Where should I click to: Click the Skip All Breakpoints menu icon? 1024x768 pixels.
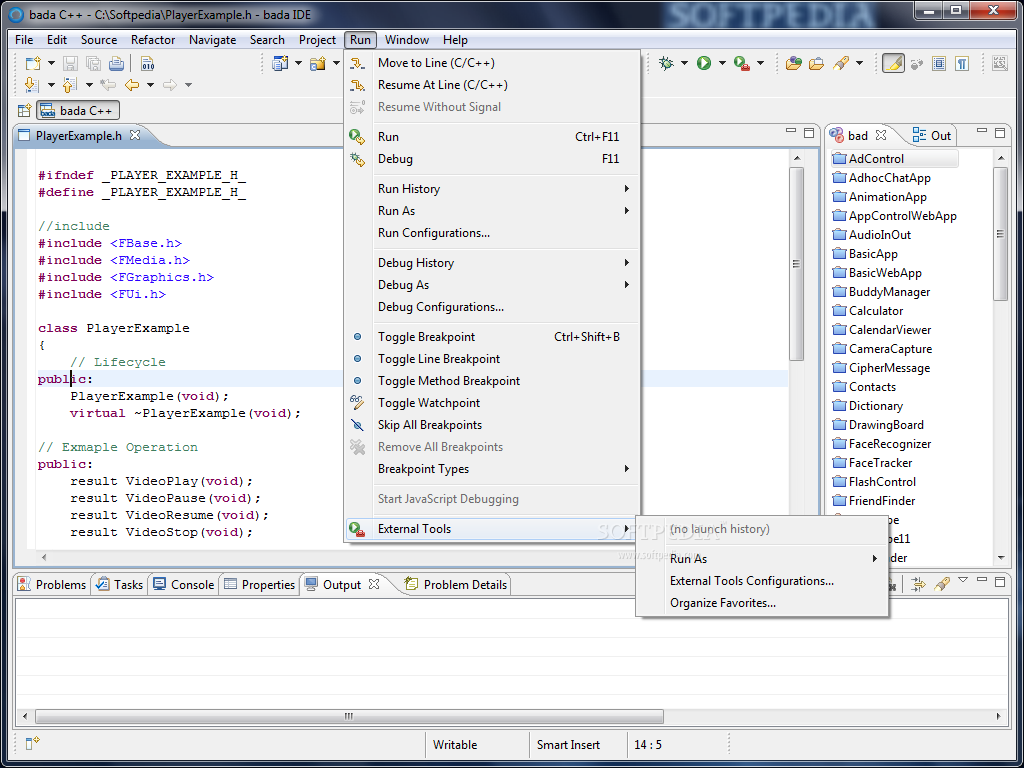point(357,425)
